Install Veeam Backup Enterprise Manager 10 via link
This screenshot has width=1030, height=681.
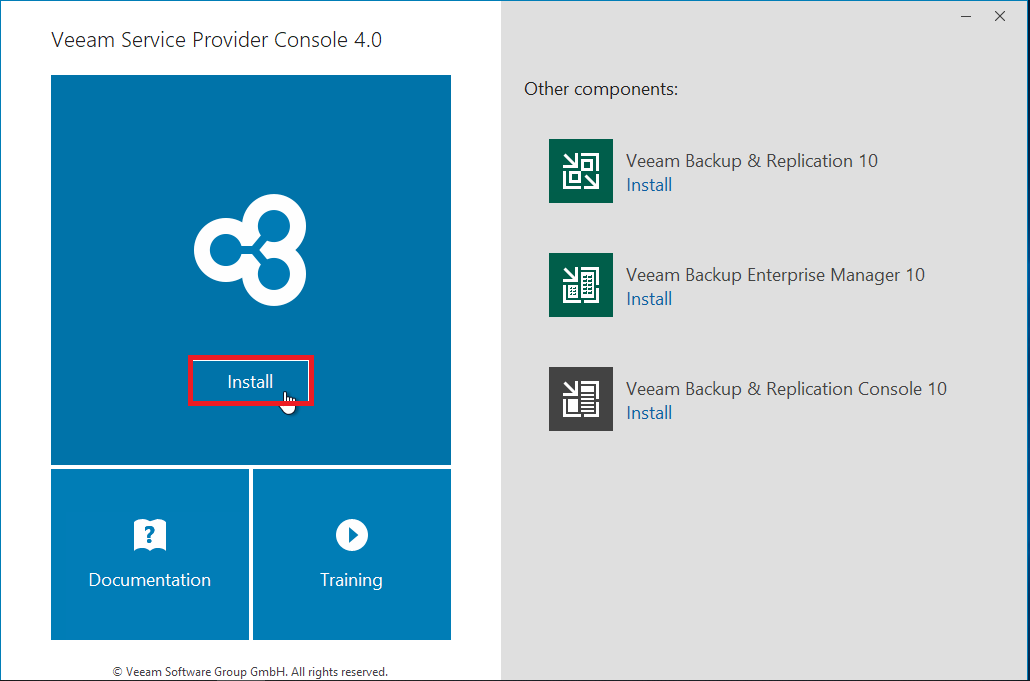pos(649,299)
